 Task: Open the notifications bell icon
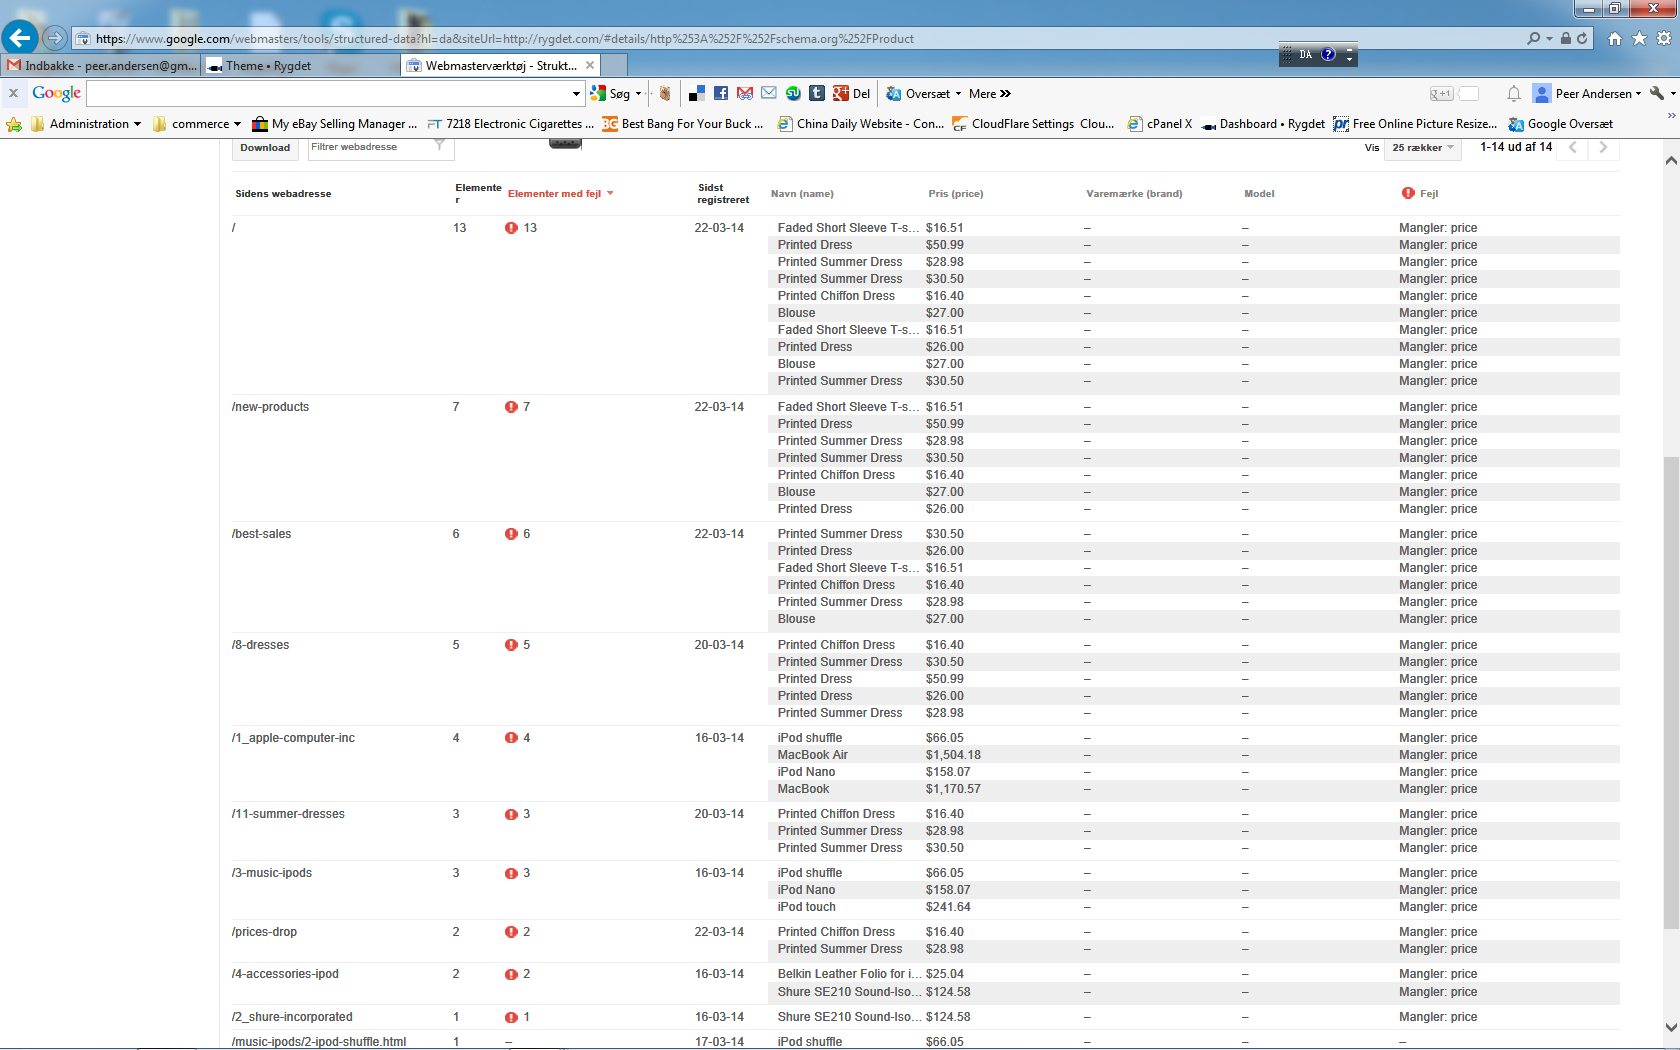pos(1514,93)
